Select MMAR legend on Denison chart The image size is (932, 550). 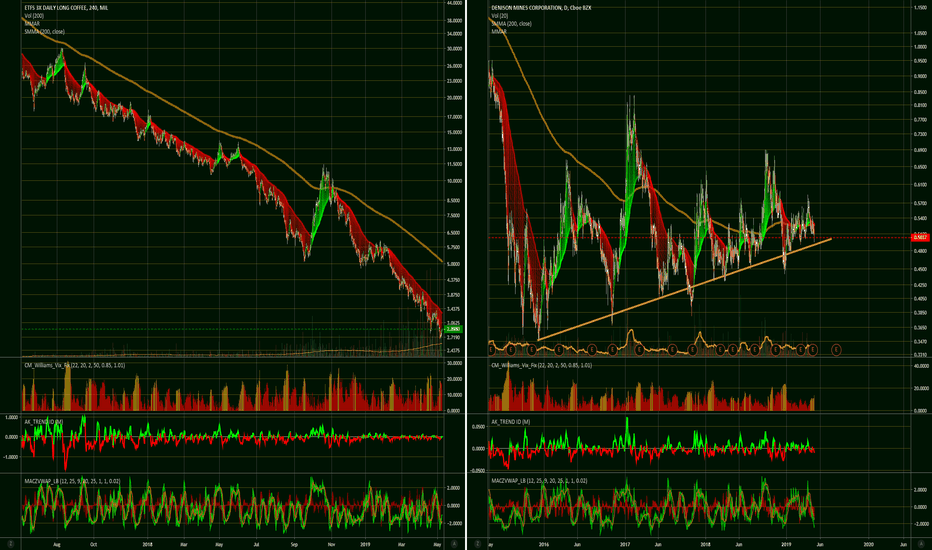click(499, 32)
